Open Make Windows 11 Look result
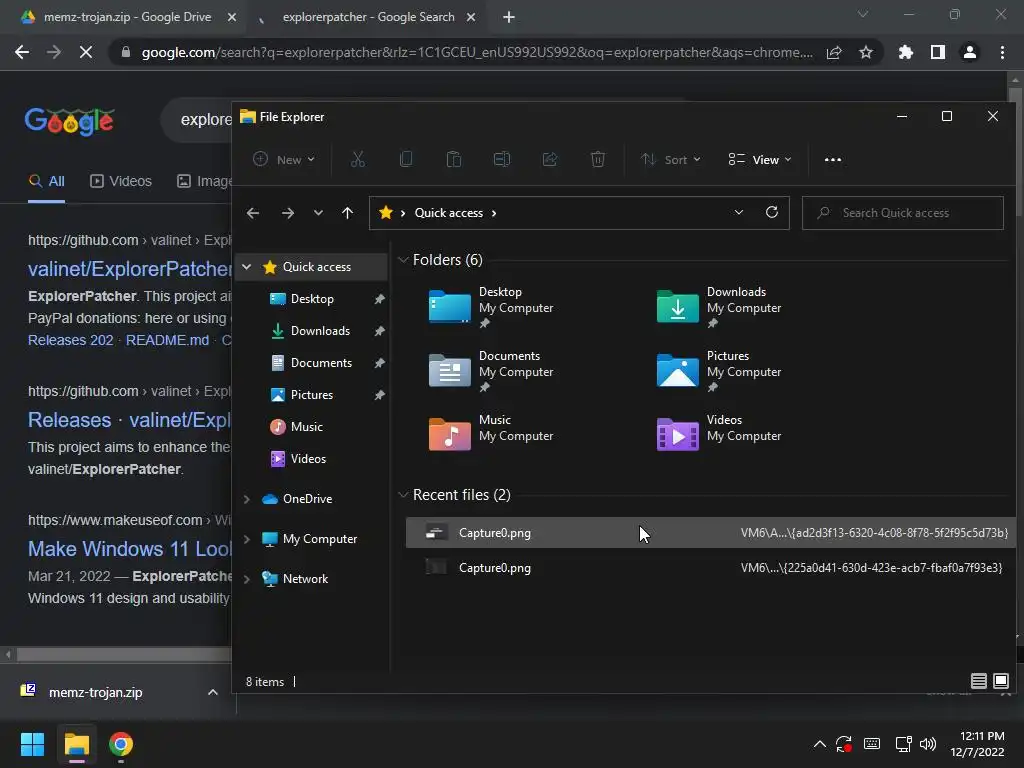This screenshot has width=1024, height=768. tap(129, 549)
